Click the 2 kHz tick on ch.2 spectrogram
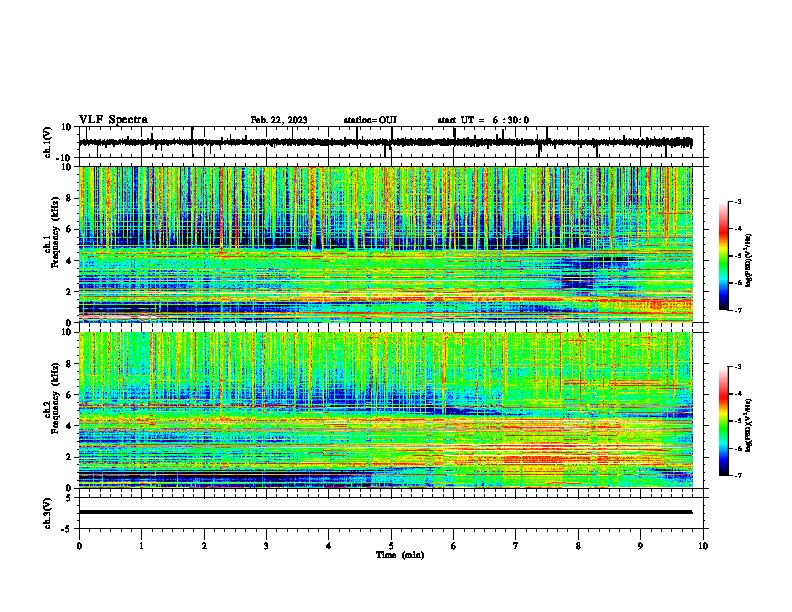 [x=69, y=457]
